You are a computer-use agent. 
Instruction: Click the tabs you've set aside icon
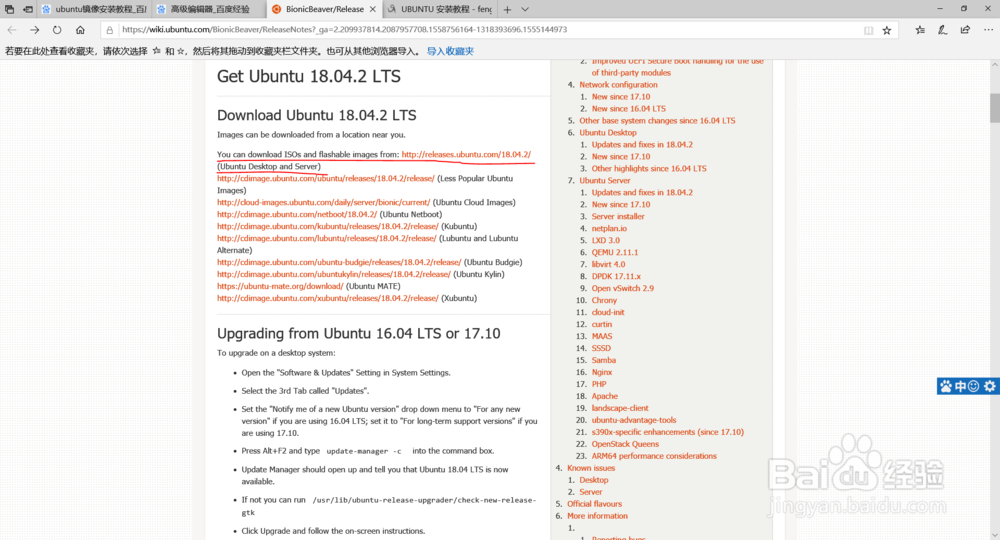click(x=10, y=10)
